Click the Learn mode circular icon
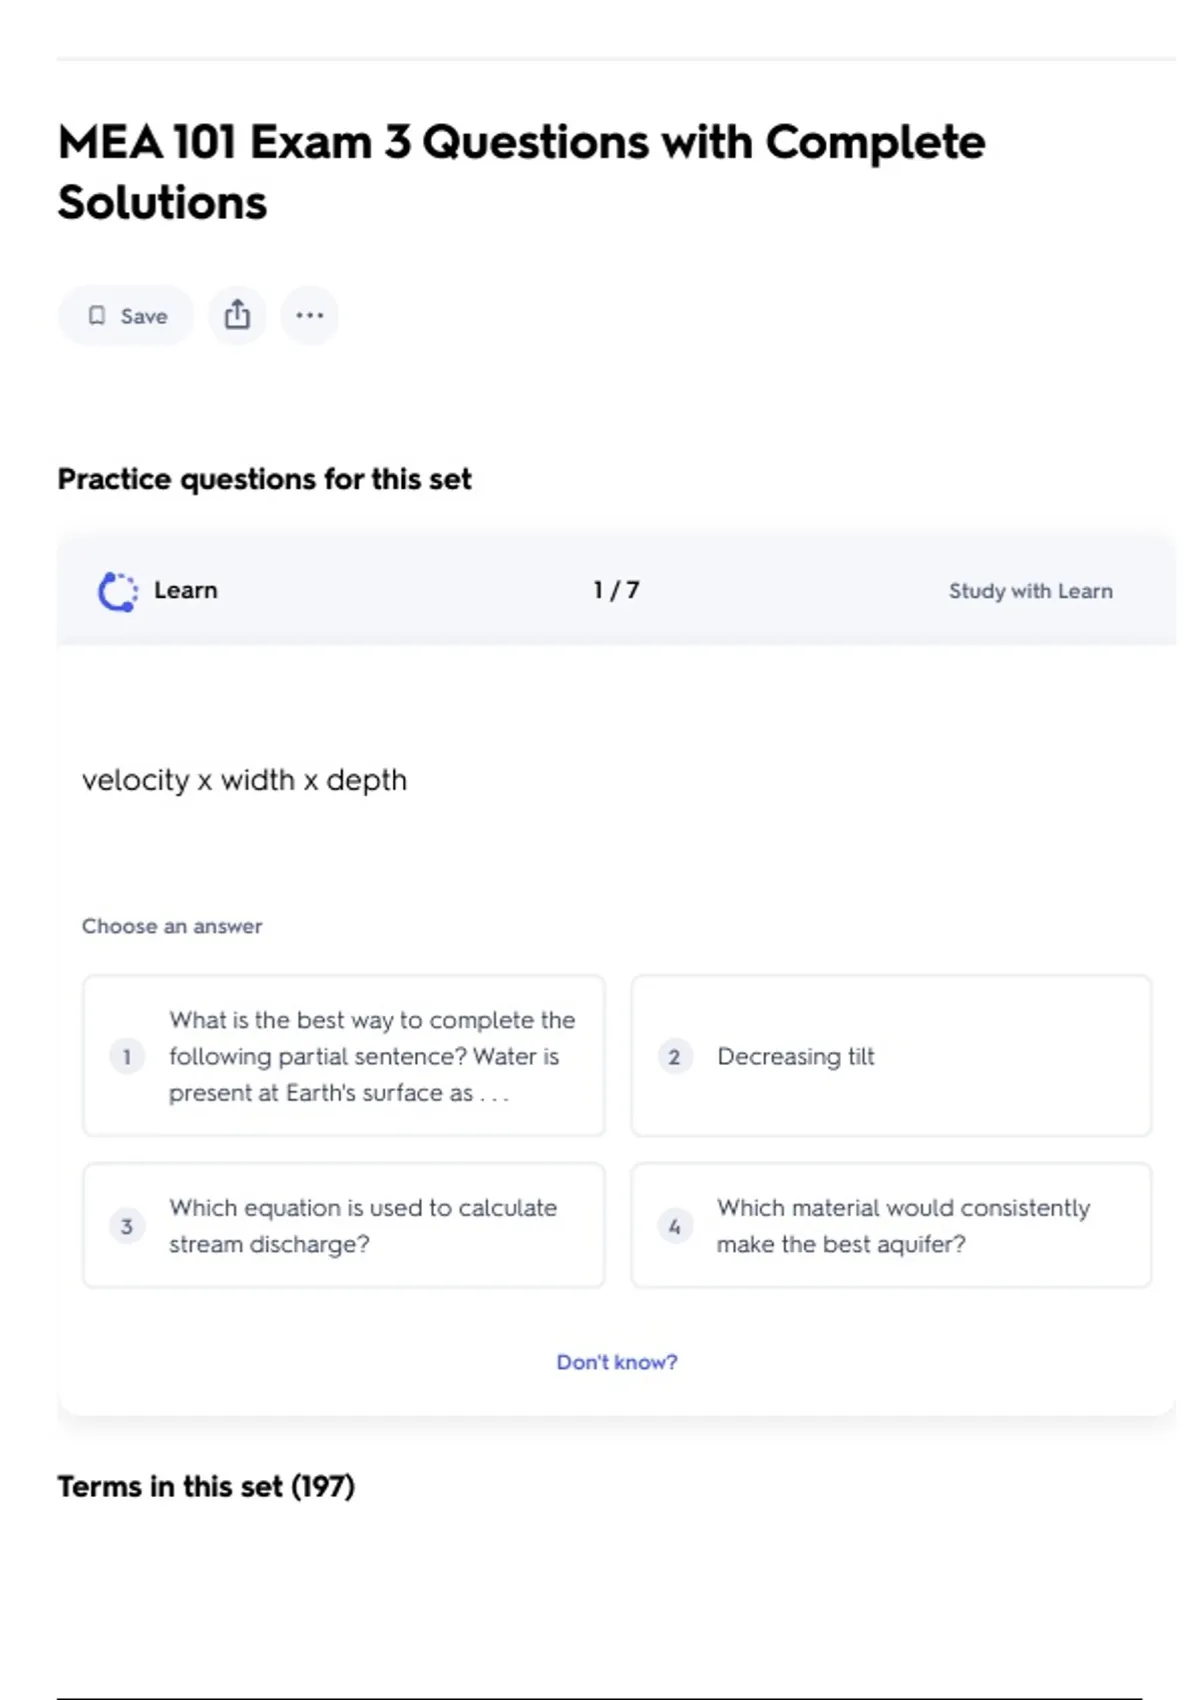Image resolution: width=1200 pixels, height=1700 pixels. point(118,591)
